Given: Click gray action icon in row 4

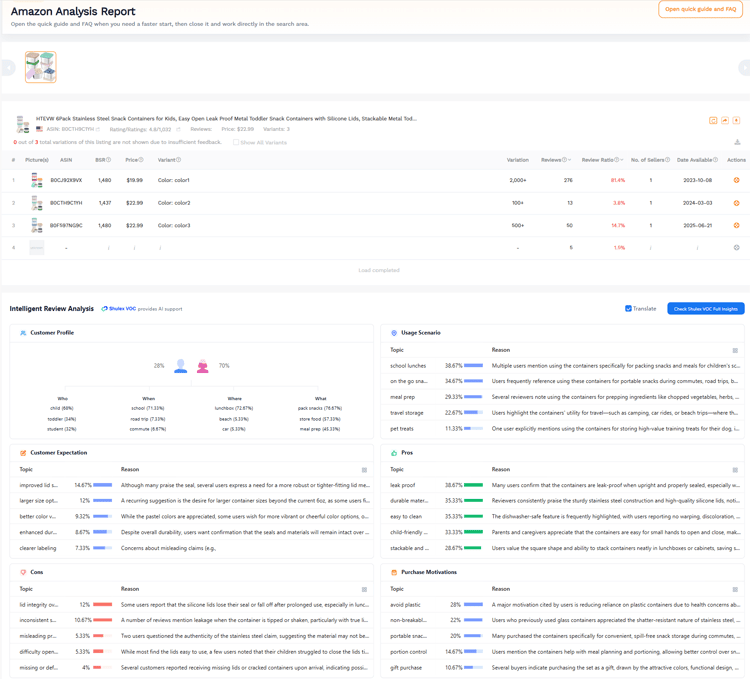Looking at the screenshot, I should tap(737, 248).
